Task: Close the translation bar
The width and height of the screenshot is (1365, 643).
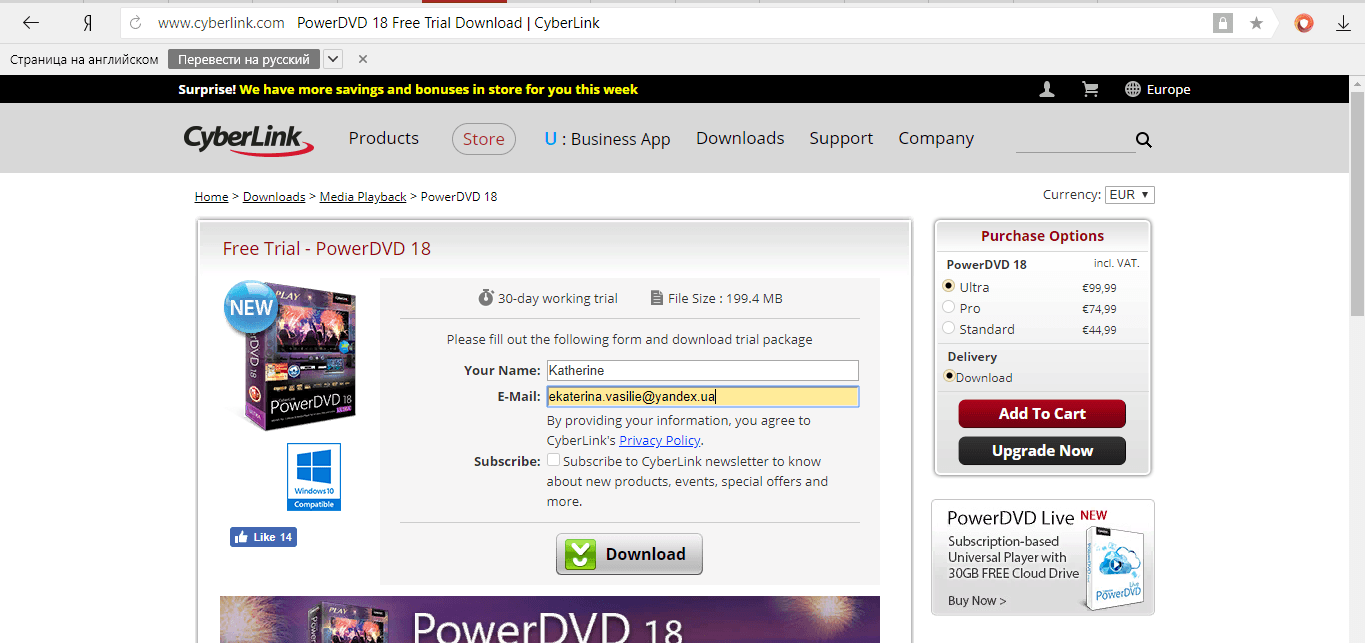Action: 363,59
